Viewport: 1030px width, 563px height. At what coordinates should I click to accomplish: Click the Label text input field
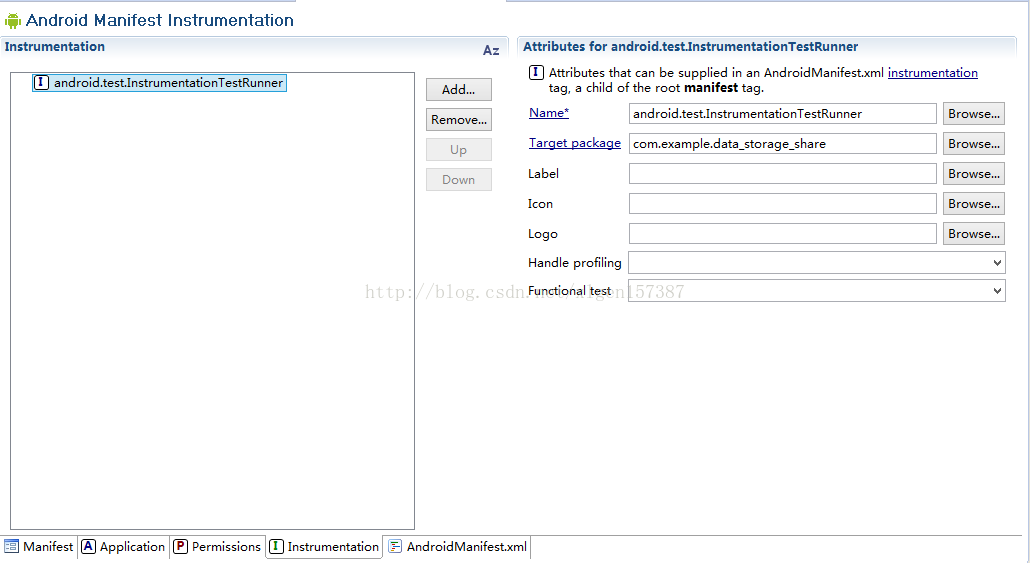[x=782, y=174]
